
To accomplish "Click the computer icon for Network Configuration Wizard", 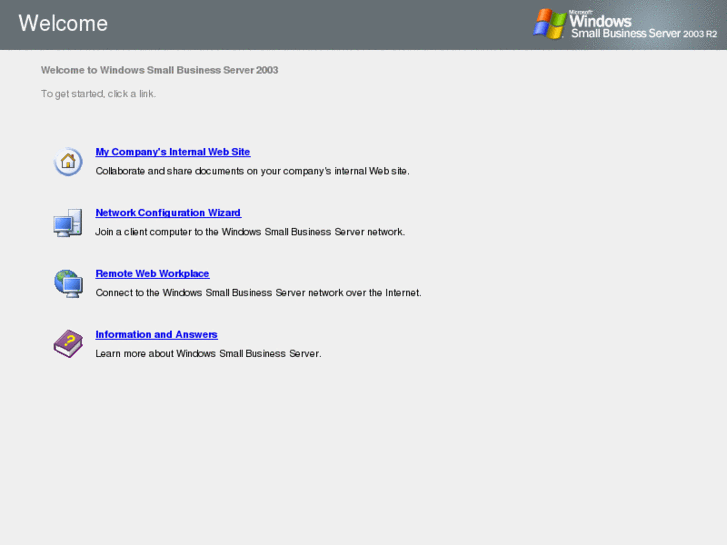I will [x=68, y=223].
